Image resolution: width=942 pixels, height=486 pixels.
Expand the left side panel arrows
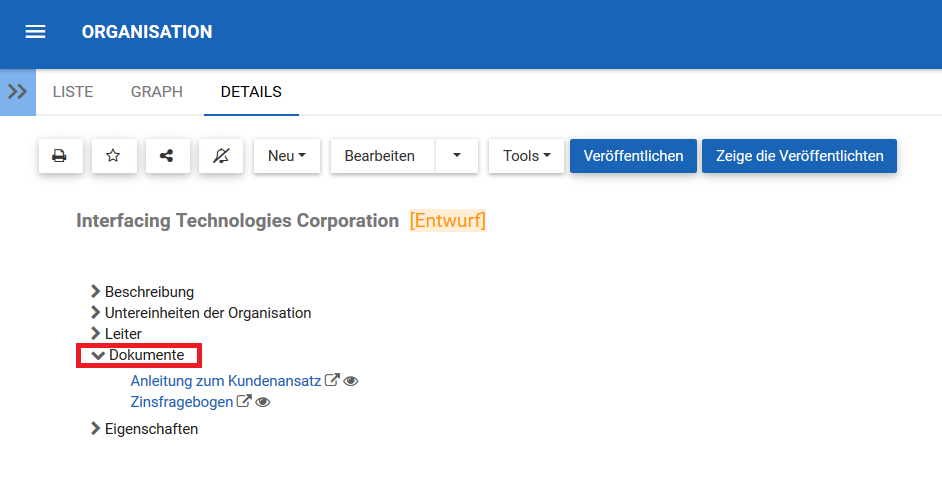(x=17, y=92)
